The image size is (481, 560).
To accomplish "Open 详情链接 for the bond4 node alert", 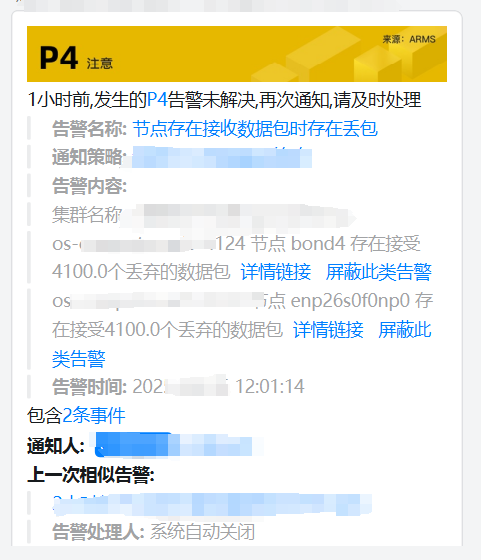I will pyautogui.click(x=276, y=272).
